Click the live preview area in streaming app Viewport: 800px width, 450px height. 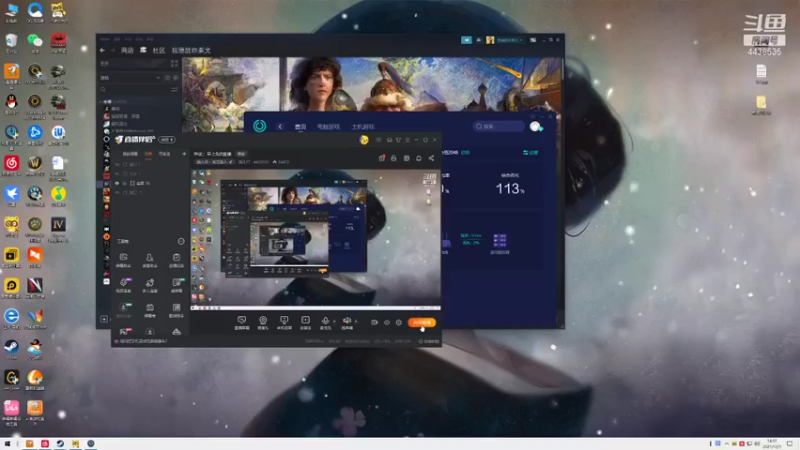click(316, 238)
